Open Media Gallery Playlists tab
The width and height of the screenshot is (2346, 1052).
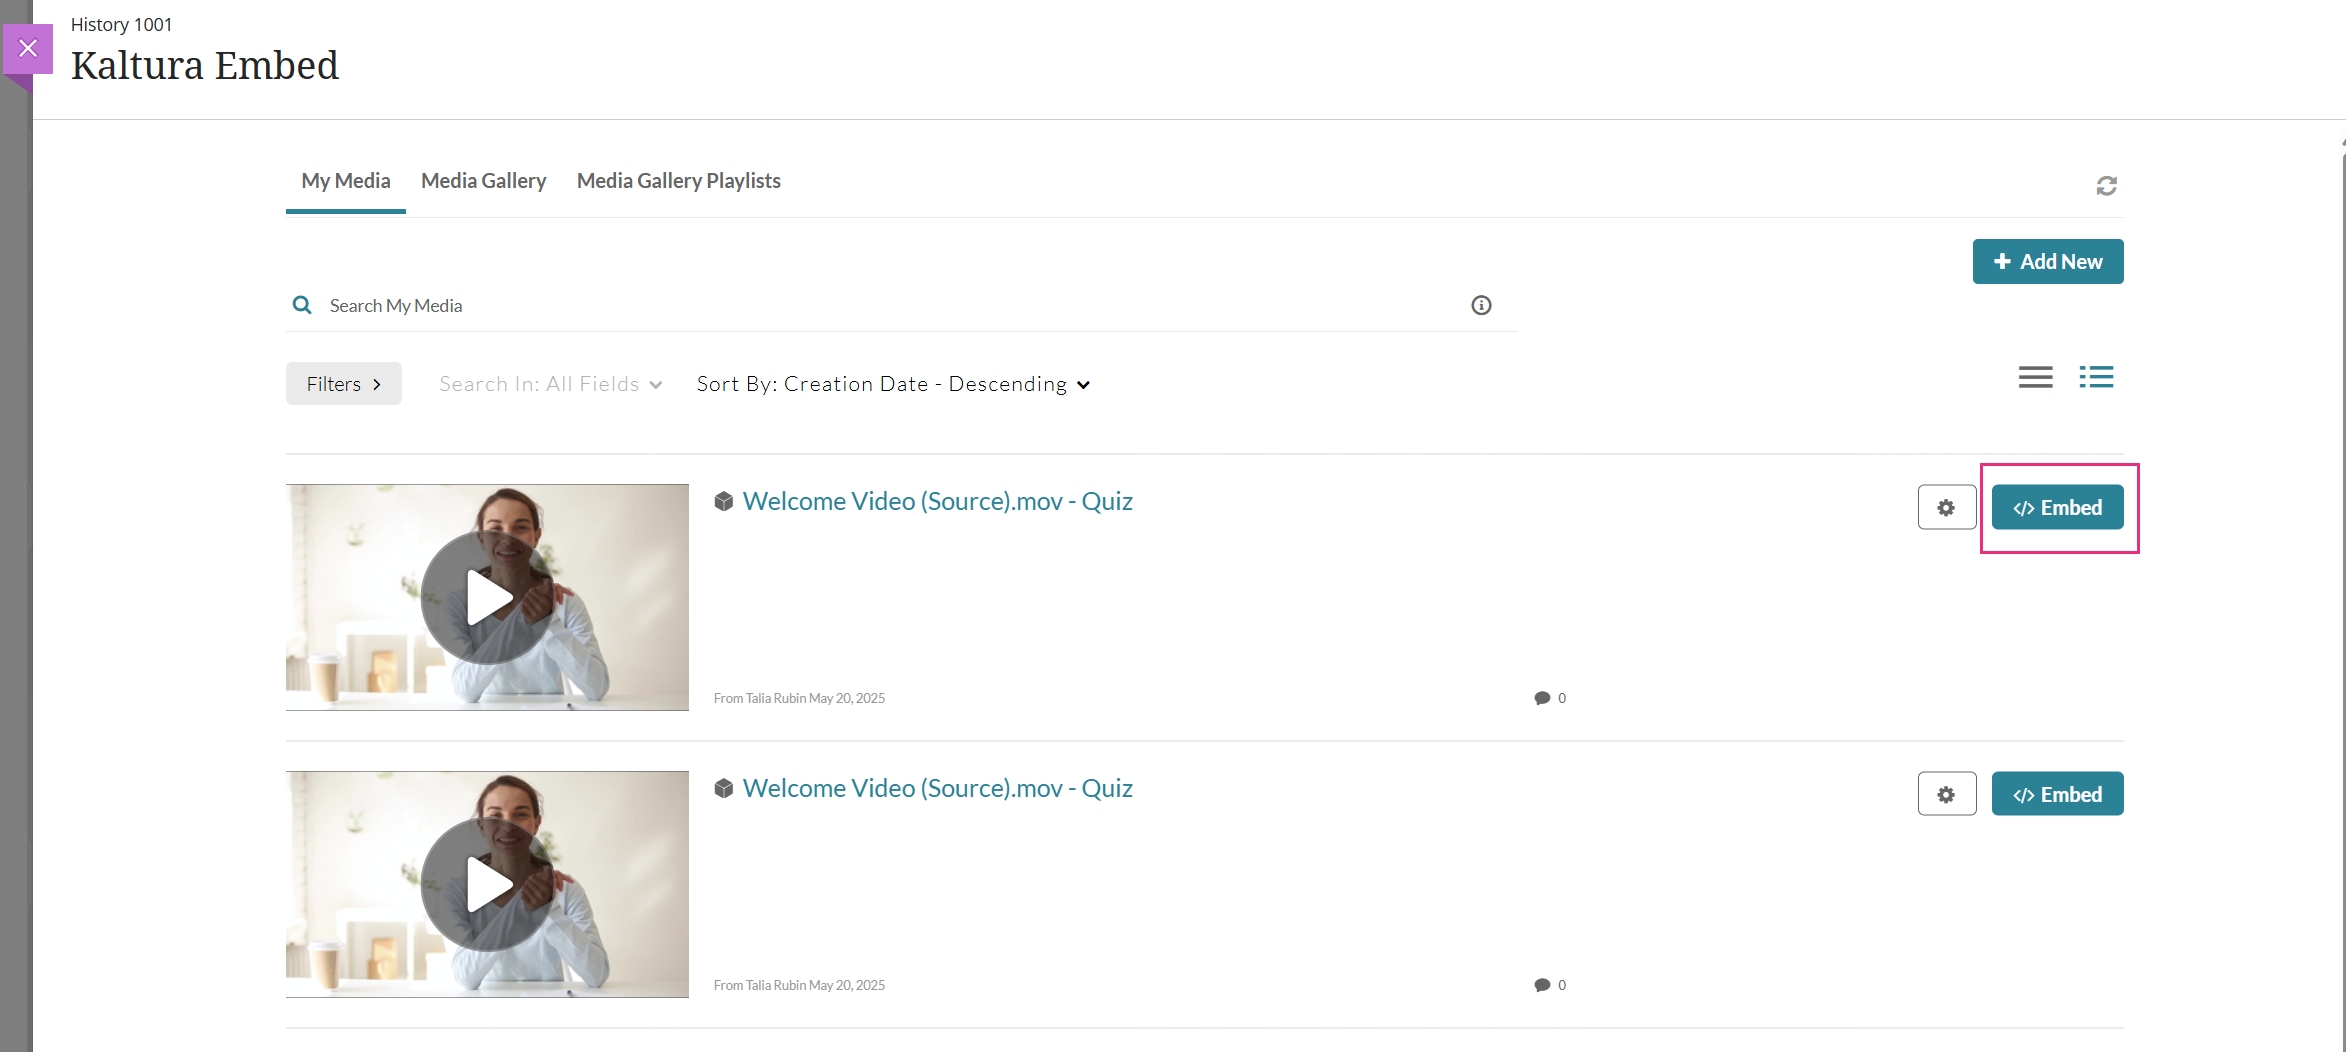pyautogui.click(x=678, y=181)
